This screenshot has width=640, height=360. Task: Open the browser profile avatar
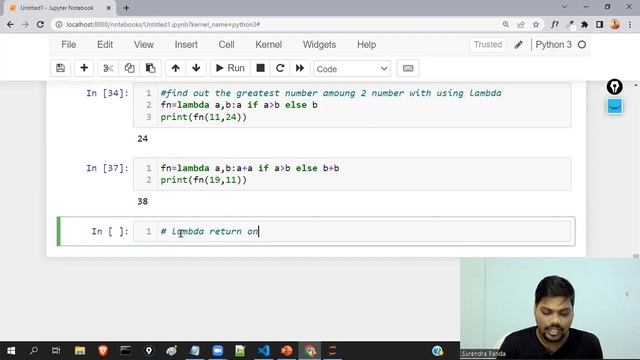(x=615, y=24)
